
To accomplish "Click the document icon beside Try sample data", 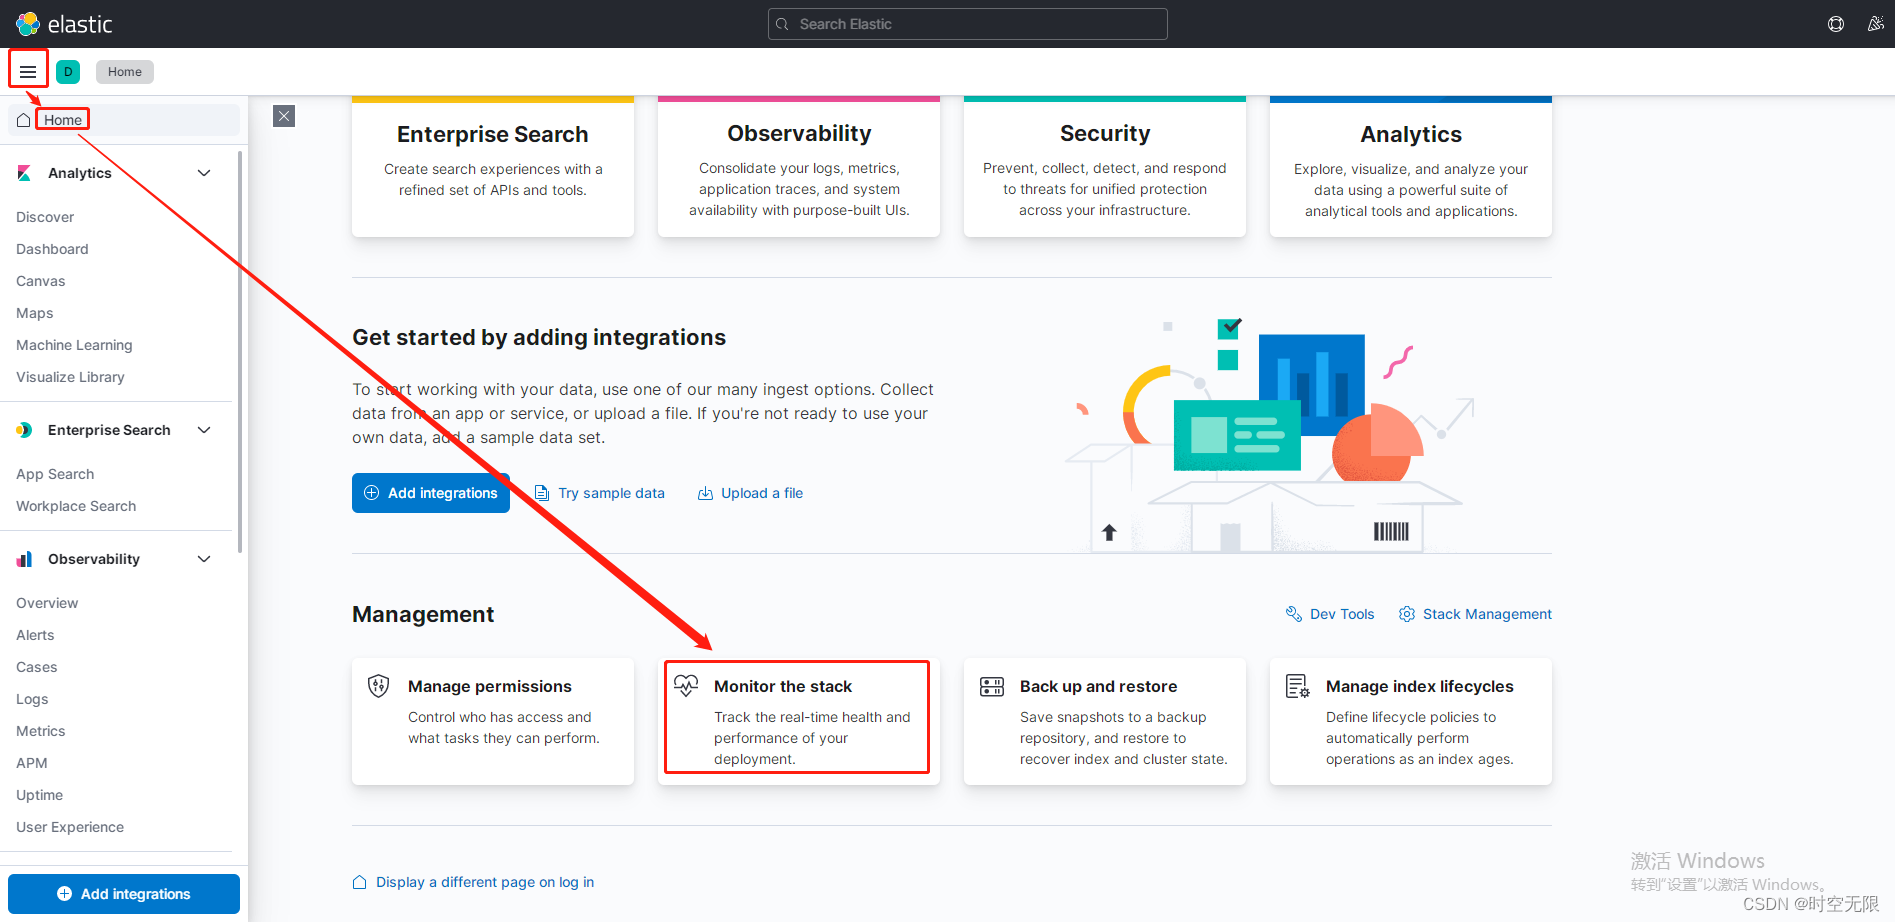I will click(x=542, y=493).
